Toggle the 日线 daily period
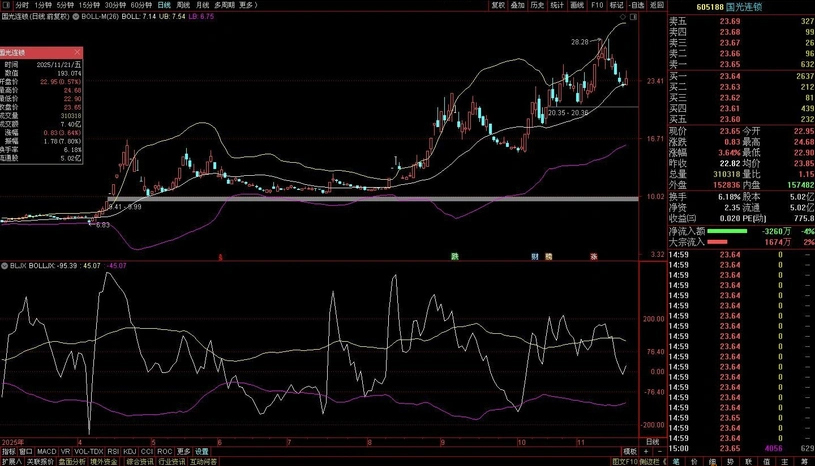This screenshot has width=815, height=466. [164, 5]
